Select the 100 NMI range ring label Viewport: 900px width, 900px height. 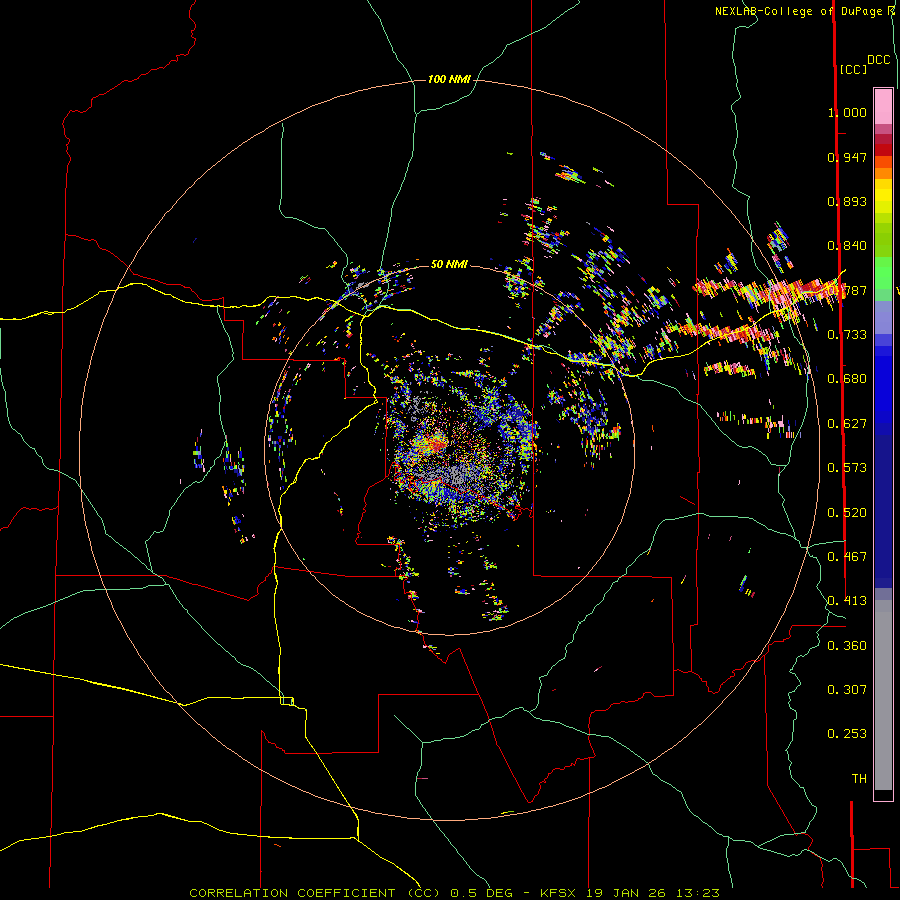[x=449, y=79]
